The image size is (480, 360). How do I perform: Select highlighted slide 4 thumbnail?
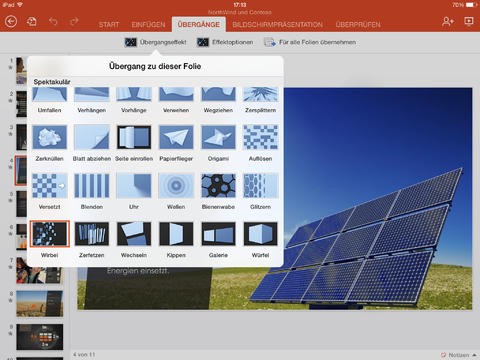pyautogui.click(x=21, y=170)
